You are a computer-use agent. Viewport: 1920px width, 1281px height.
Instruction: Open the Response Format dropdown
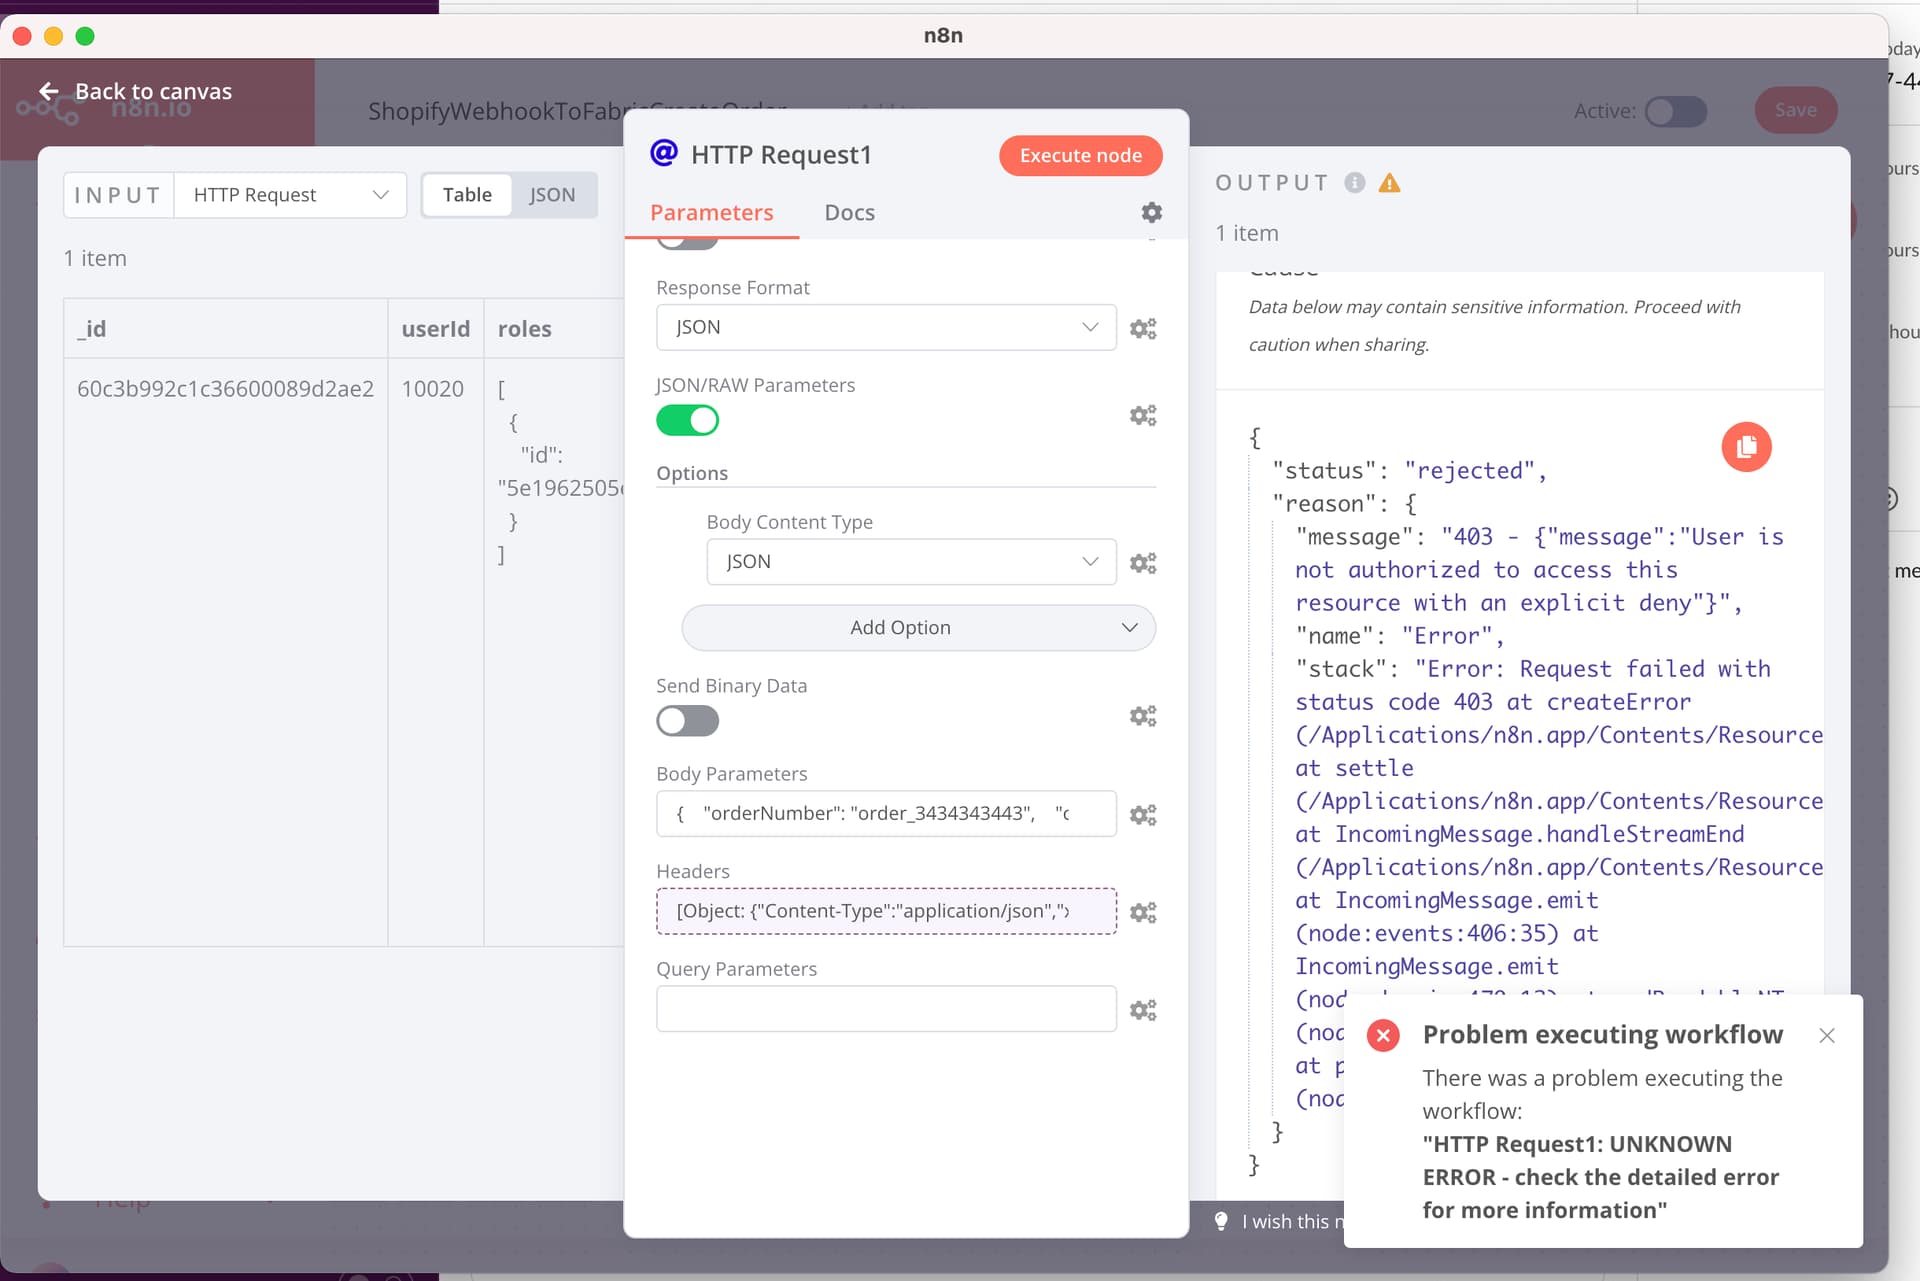(885, 328)
